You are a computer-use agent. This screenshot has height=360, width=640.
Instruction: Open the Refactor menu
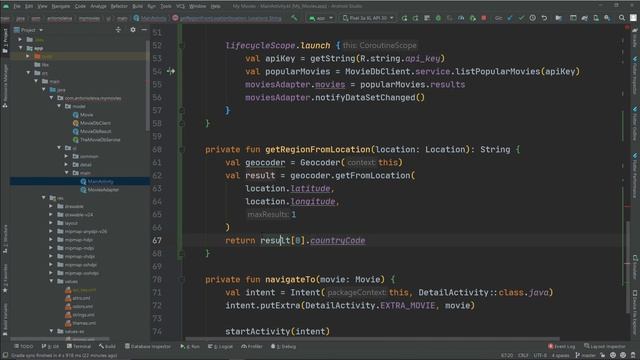(119, 6)
